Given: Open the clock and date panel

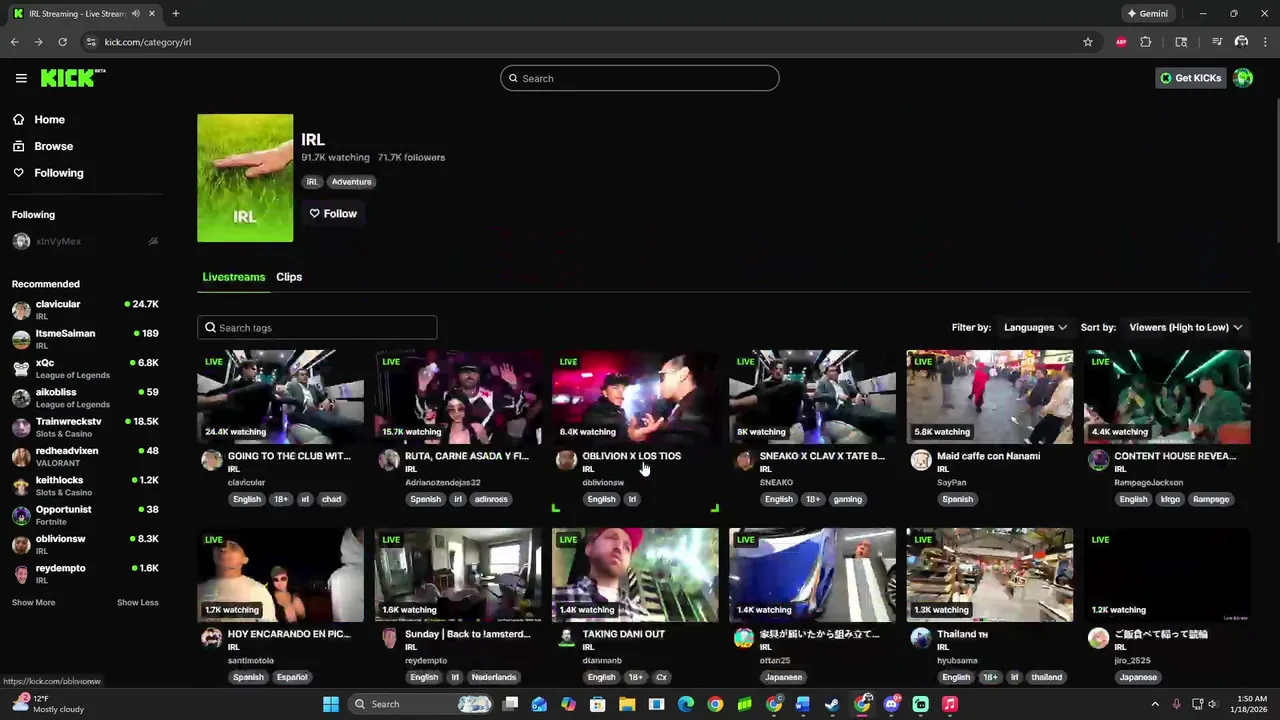Looking at the screenshot, I should pyautogui.click(x=1250, y=704).
